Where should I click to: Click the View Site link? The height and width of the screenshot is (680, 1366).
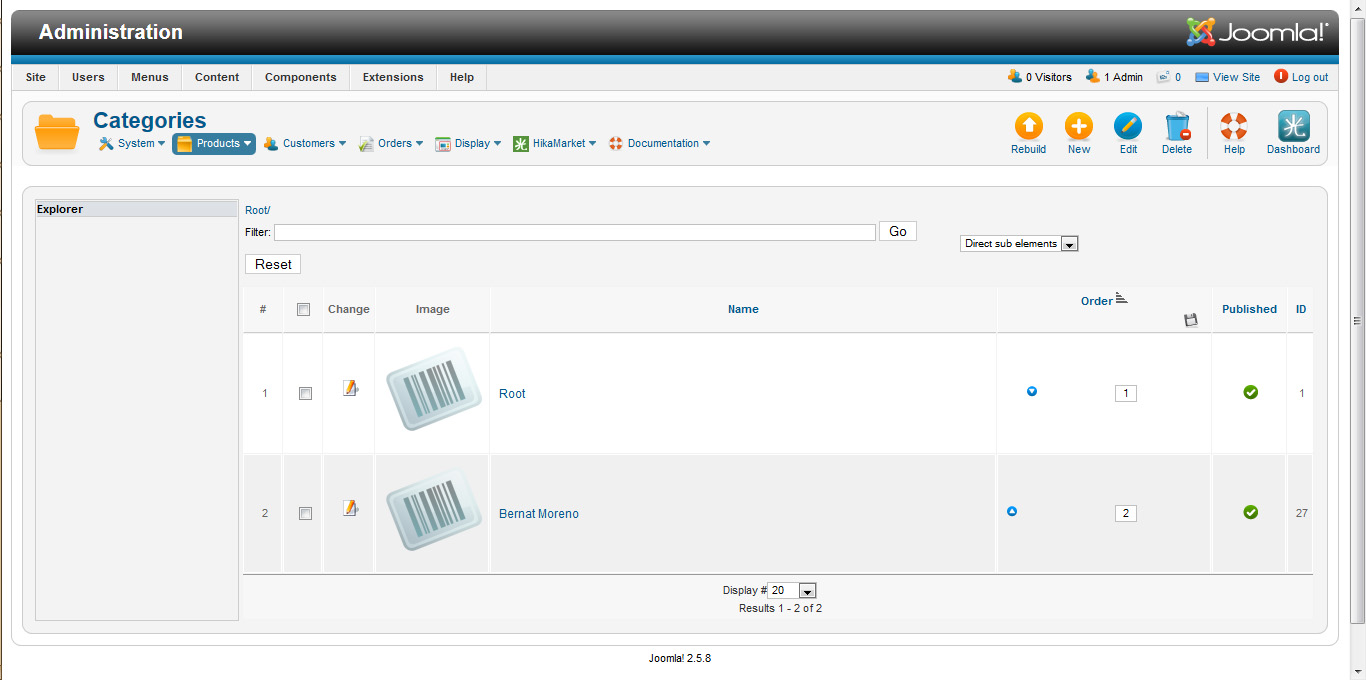click(x=1228, y=77)
